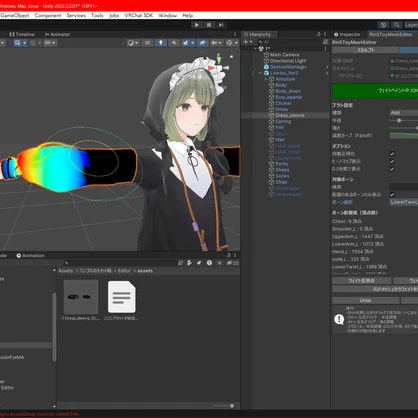Toggle the 自動正規化 checkbox
Screen dimensions: 418x418
pyautogui.click(x=392, y=154)
